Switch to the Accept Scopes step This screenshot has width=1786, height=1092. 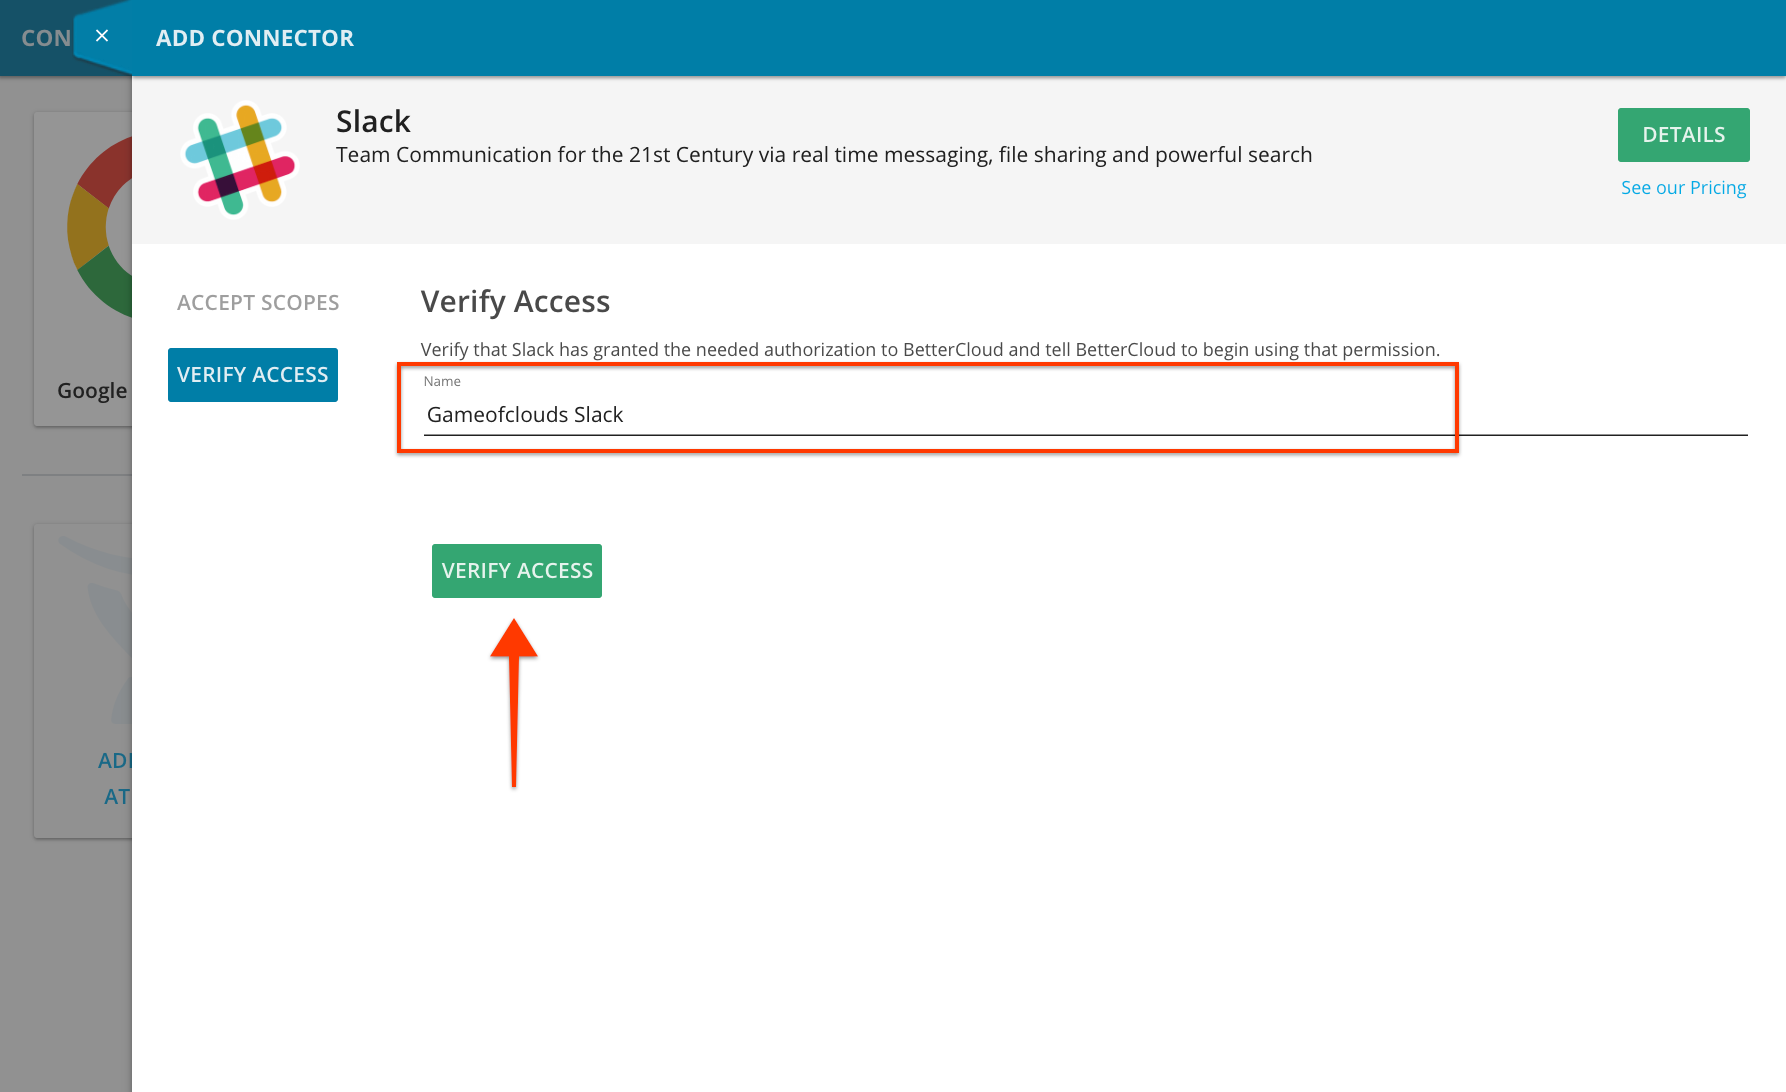pos(258,303)
